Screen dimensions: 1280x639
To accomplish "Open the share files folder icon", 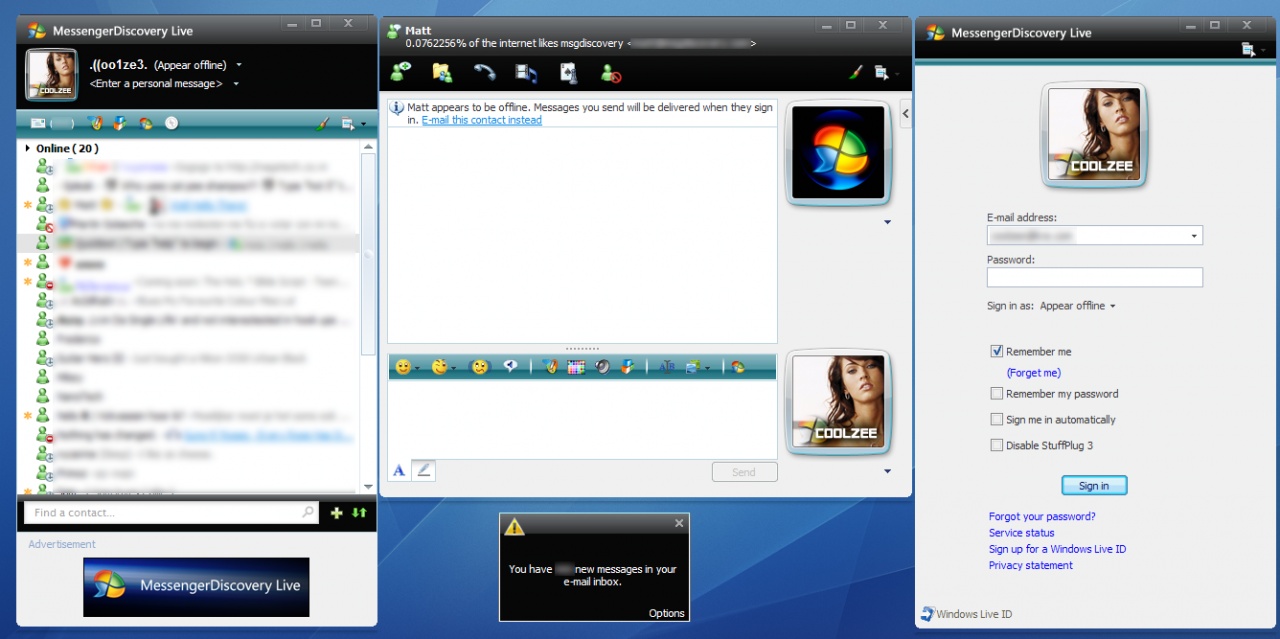I will coord(442,72).
